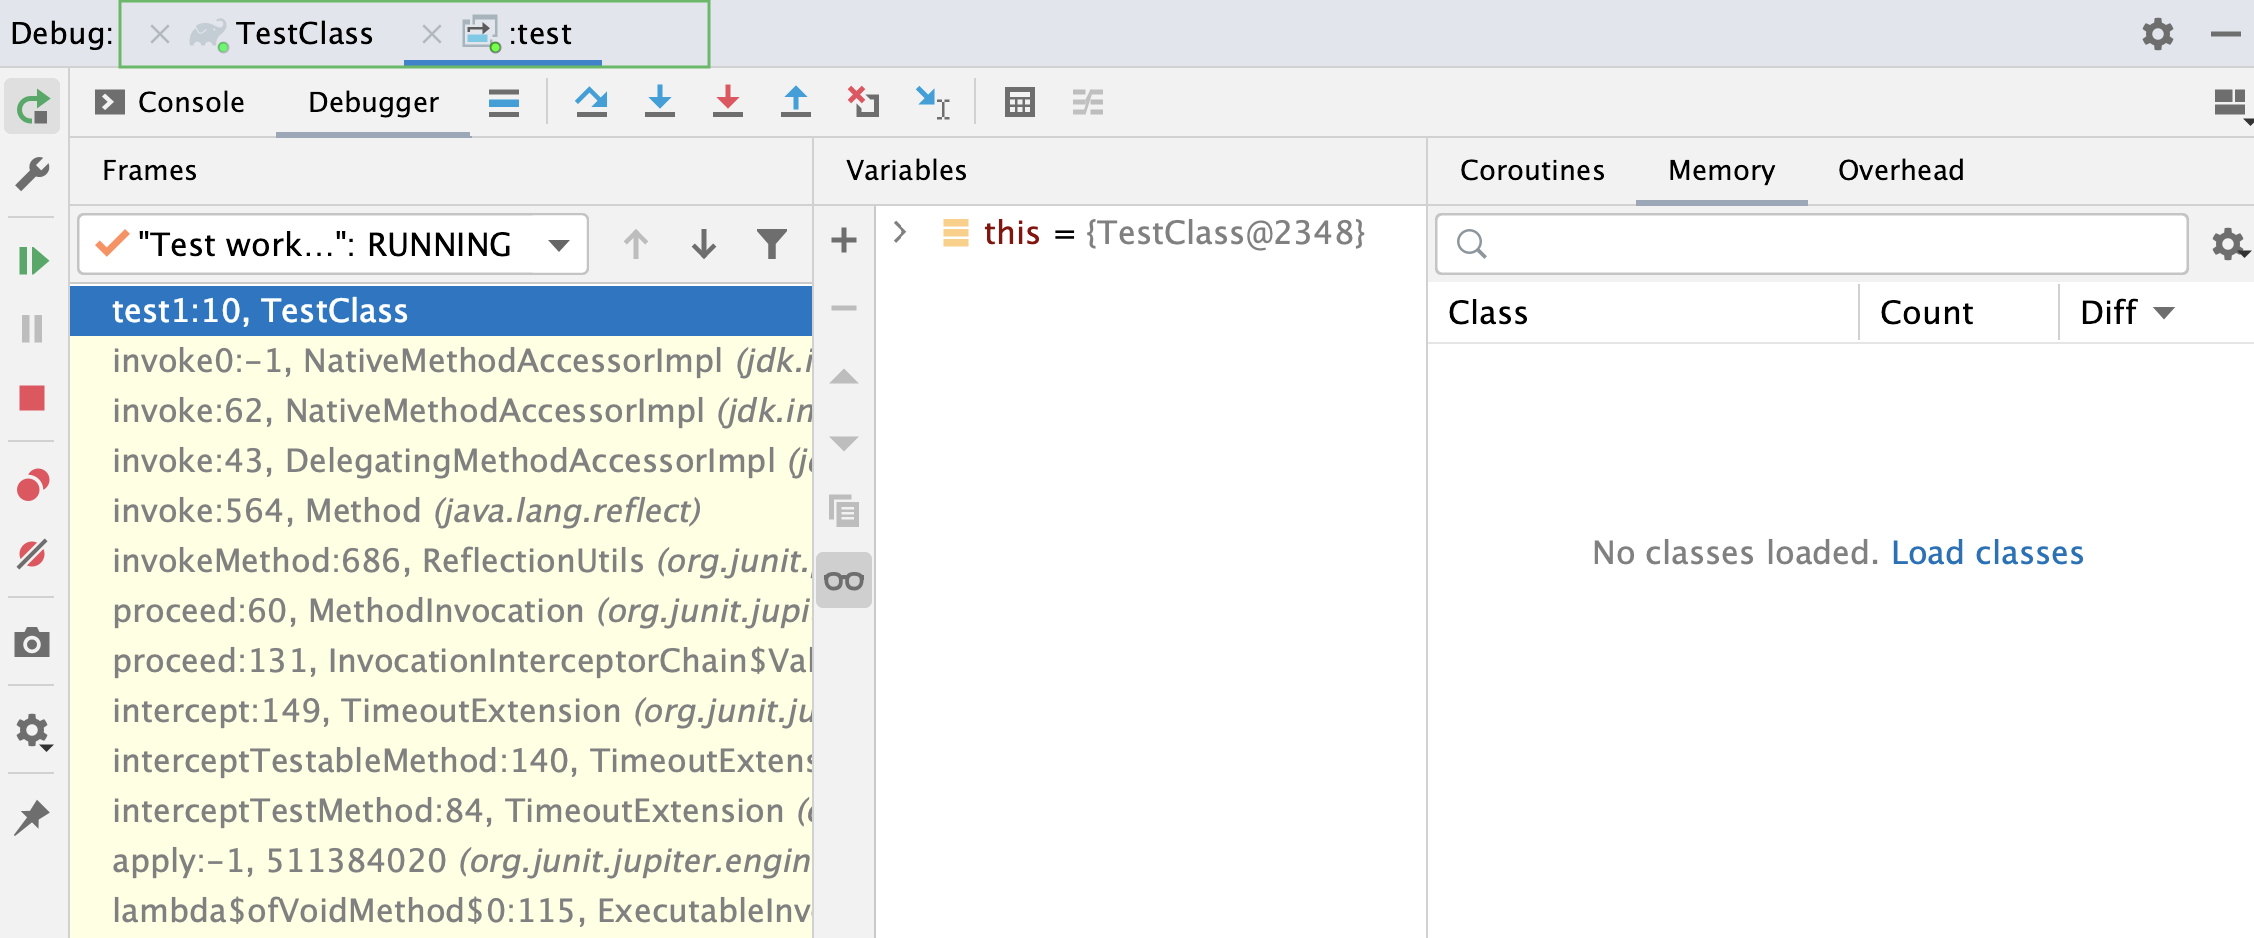The image size is (2254, 938).
Task: Step into the method call
Action: pyautogui.click(x=660, y=102)
